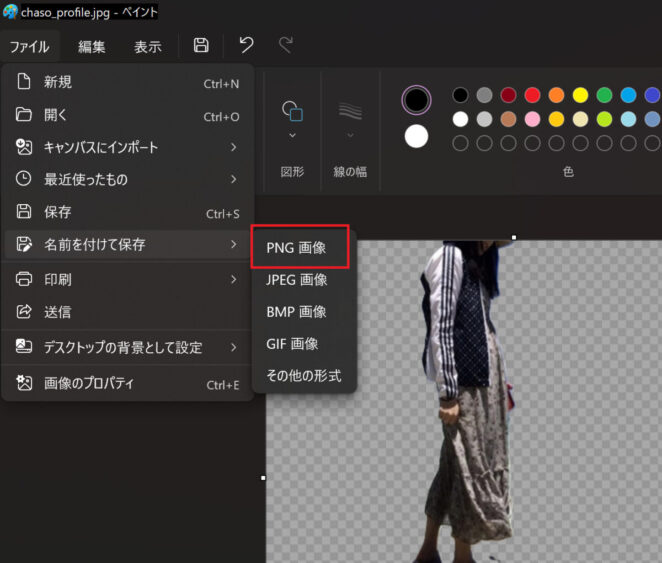Pick the lime green swatch
This screenshot has height=563, width=662.
click(x=605, y=119)
